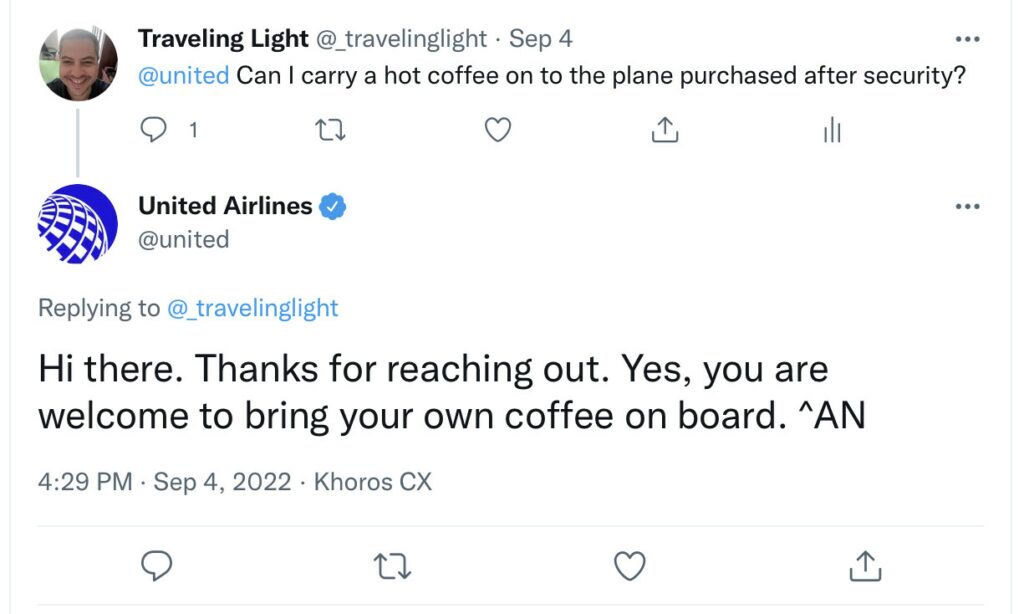Share the Traveling Light tweet

(665, 129)
